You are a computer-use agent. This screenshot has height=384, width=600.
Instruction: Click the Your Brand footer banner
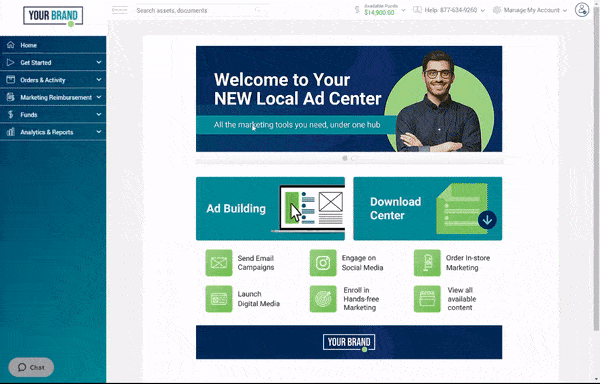[349, 342]
